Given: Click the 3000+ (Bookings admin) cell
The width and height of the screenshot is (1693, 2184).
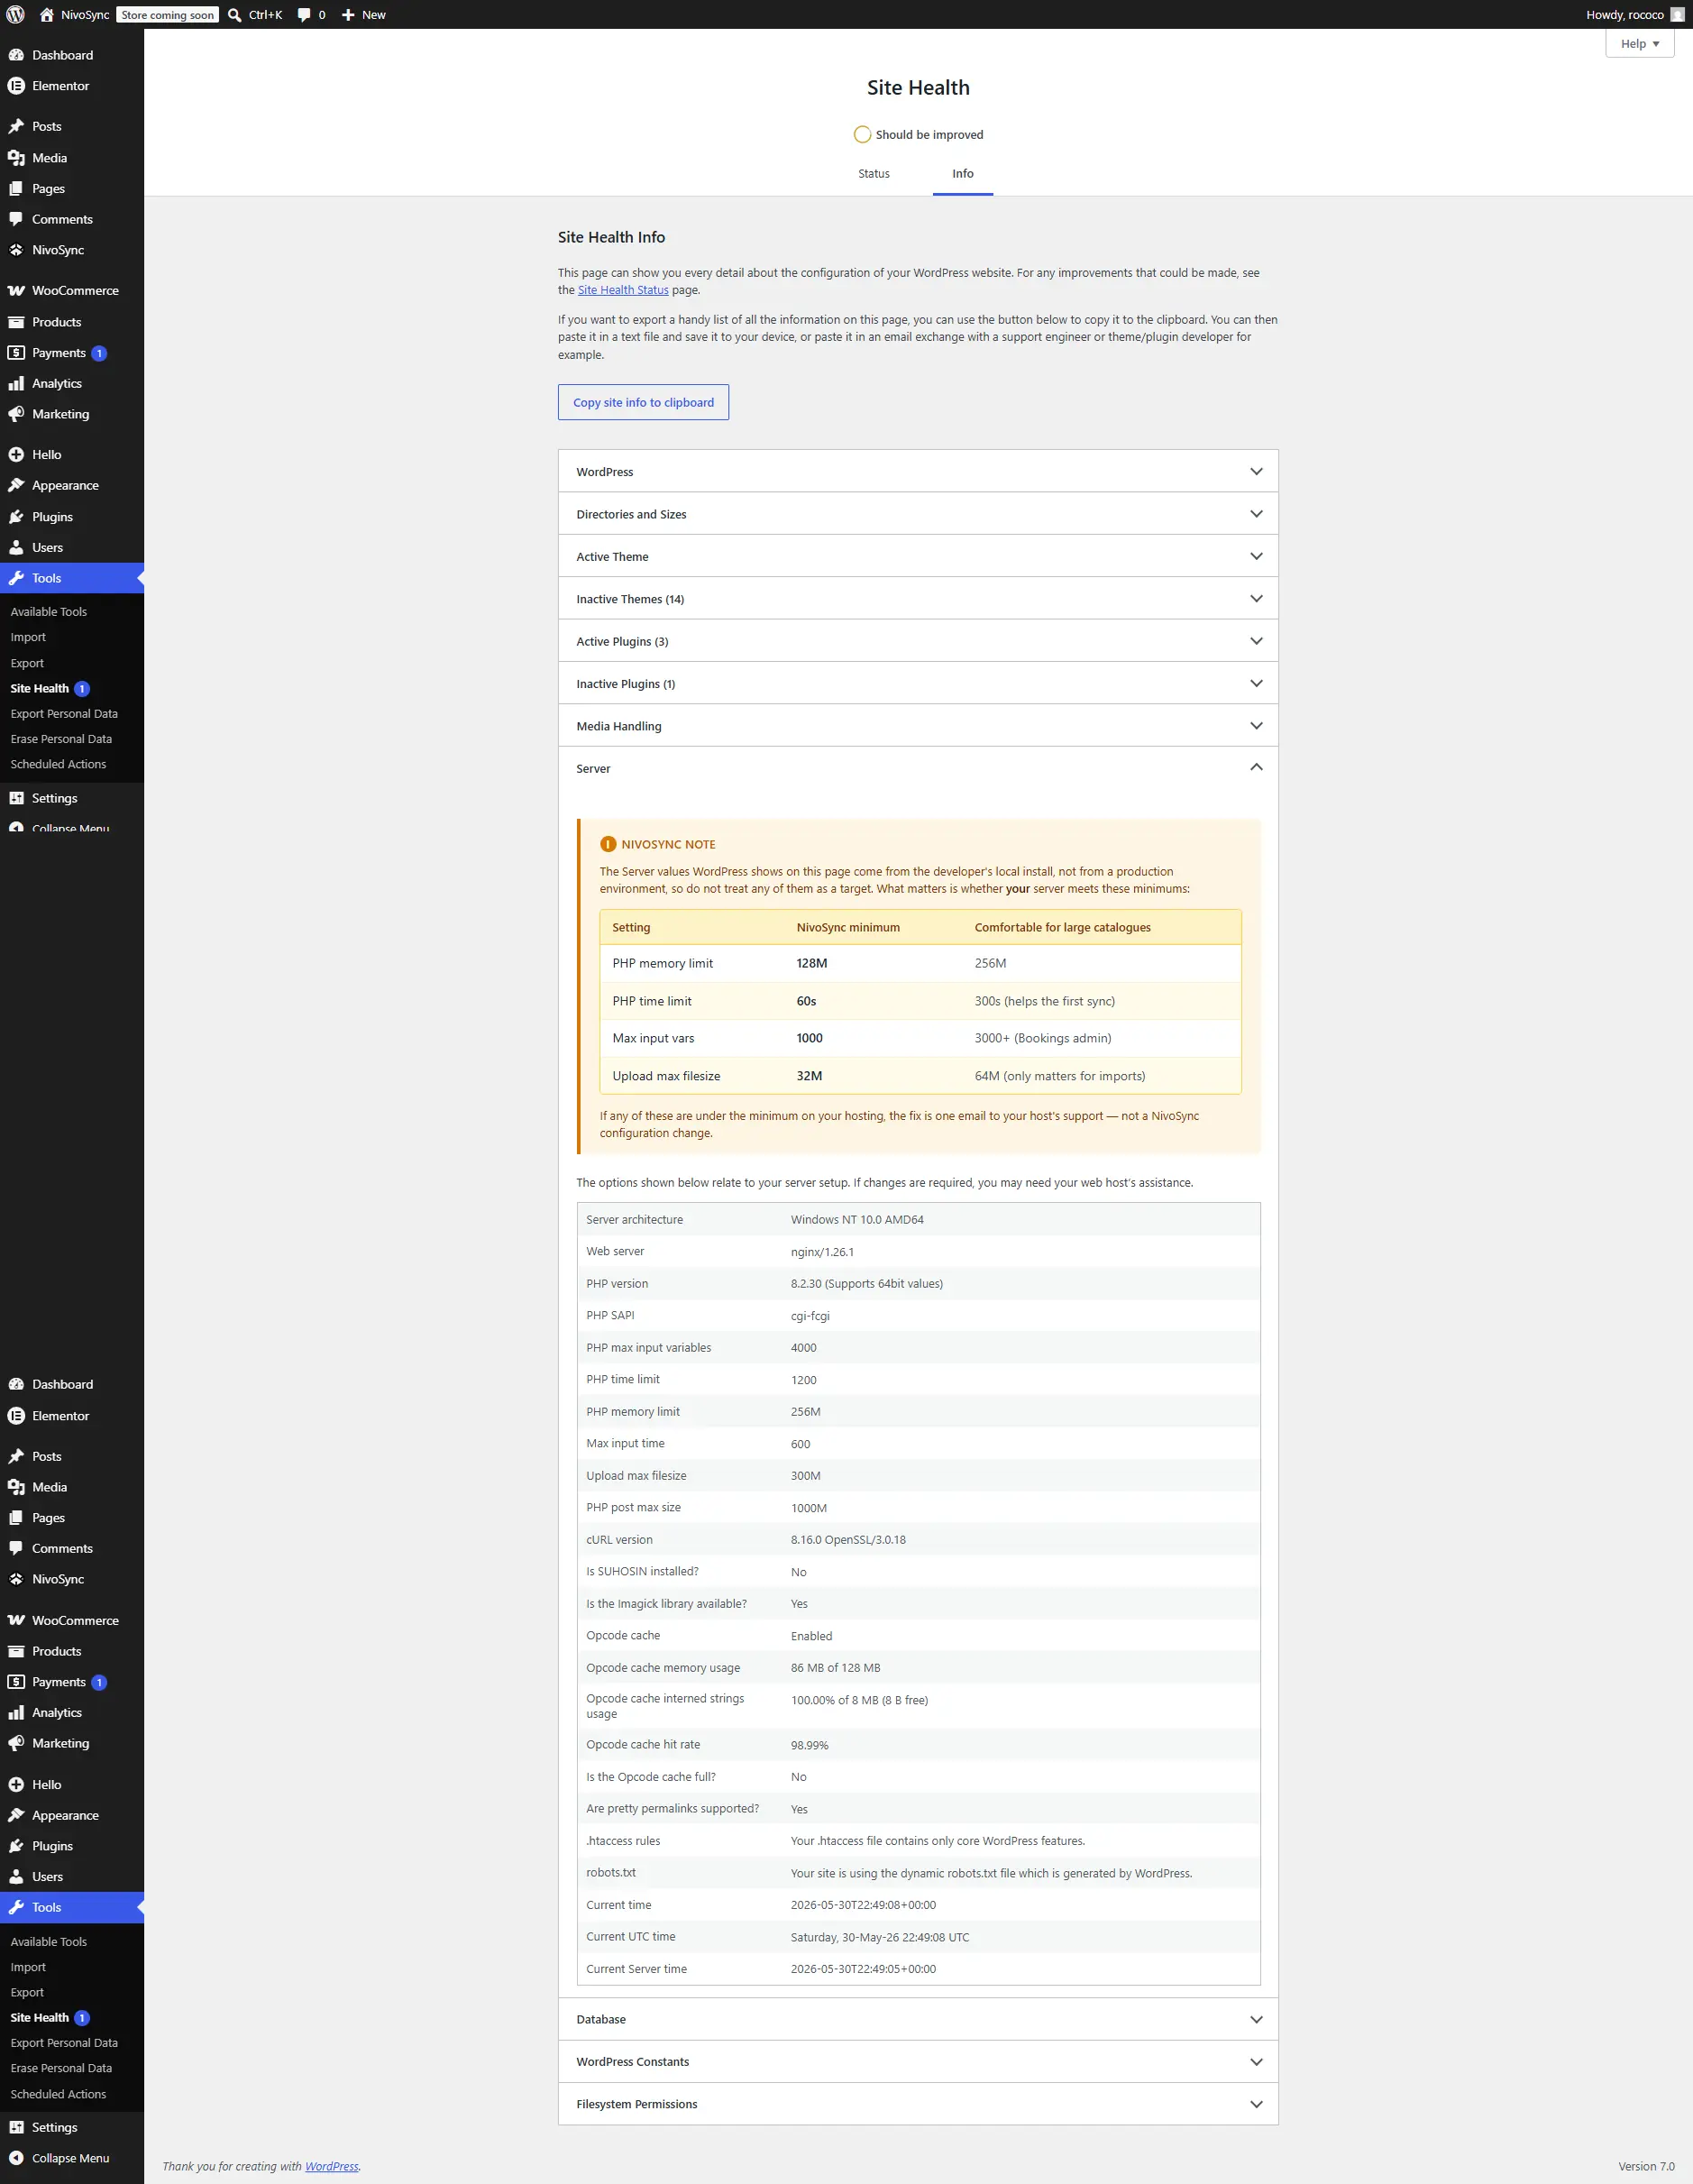Looking at the screenshot, I should coord(1043,1038).
